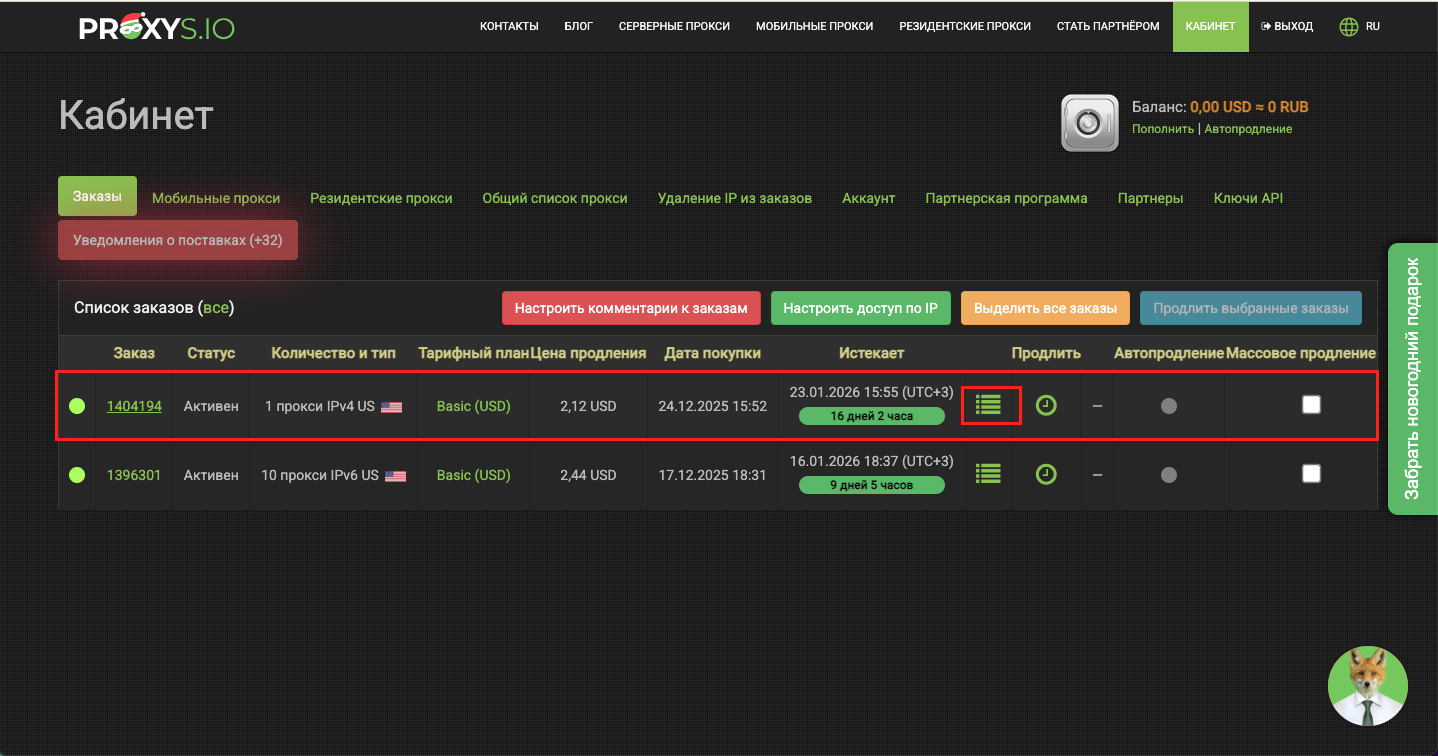Viewport: 1438px width, 756px height.
Task: Click green status dot for order 1404194
Action: click(77, 406)
